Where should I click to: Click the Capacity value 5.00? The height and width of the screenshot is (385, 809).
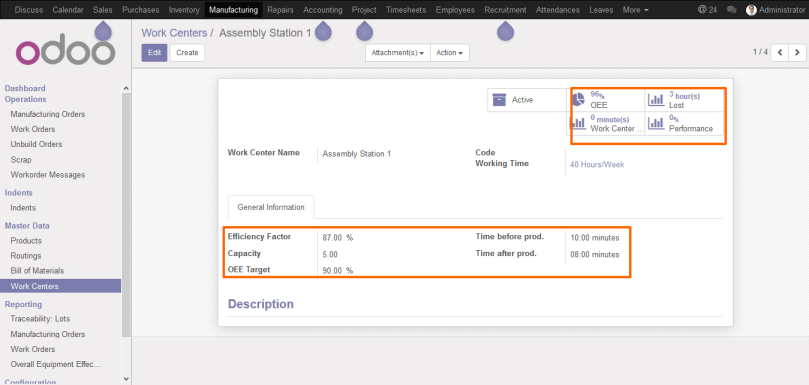tap(330, 254)
